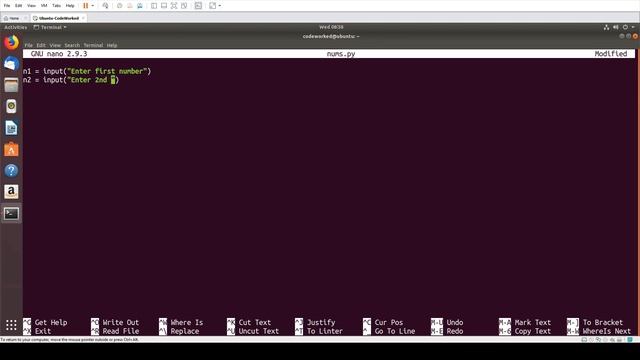Open terminal window Search menu

72,45
